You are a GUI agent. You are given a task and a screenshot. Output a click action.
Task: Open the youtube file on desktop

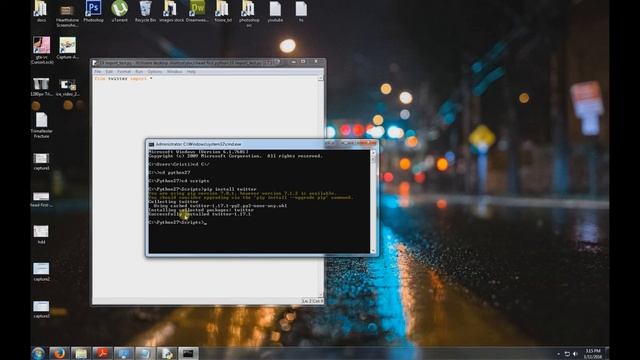point(275,11)
